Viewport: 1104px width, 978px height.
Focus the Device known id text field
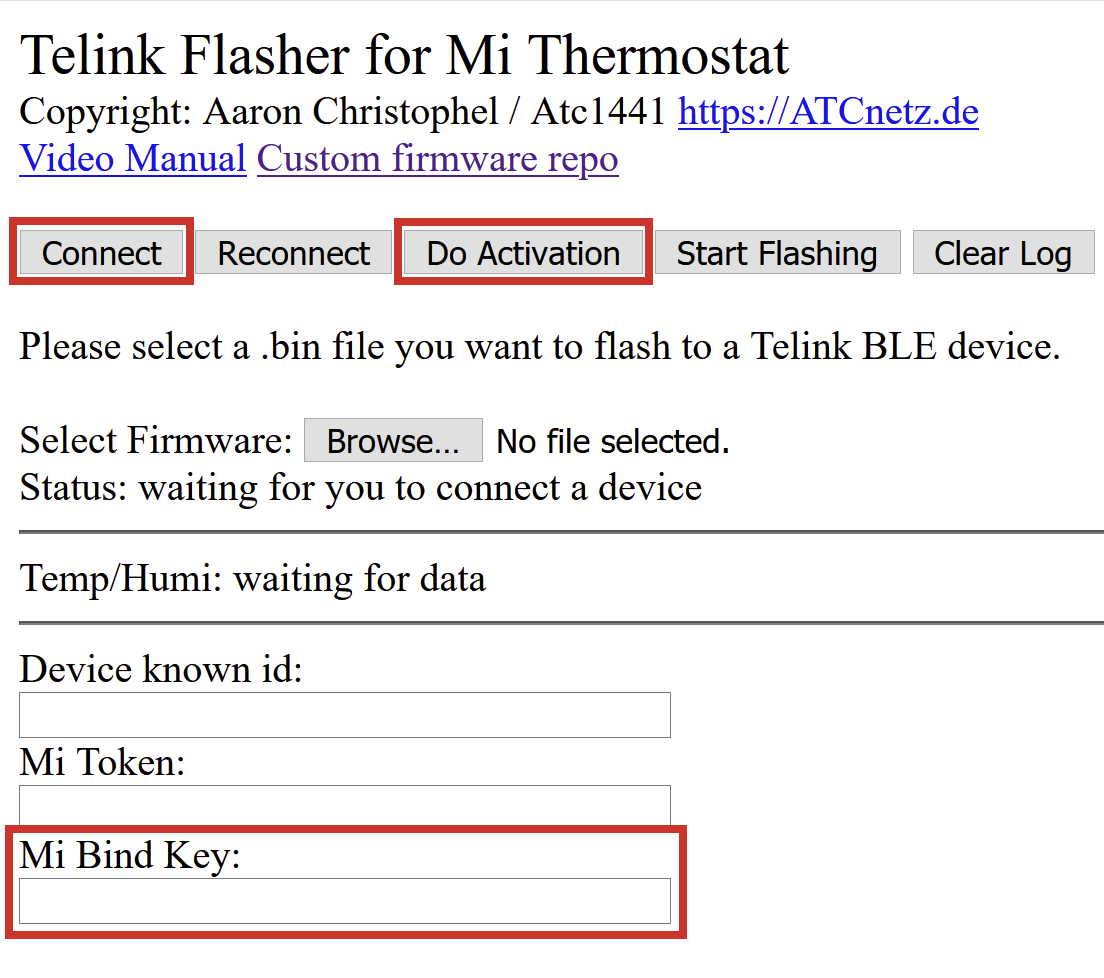pyautogui.click(x=344, y=715)
